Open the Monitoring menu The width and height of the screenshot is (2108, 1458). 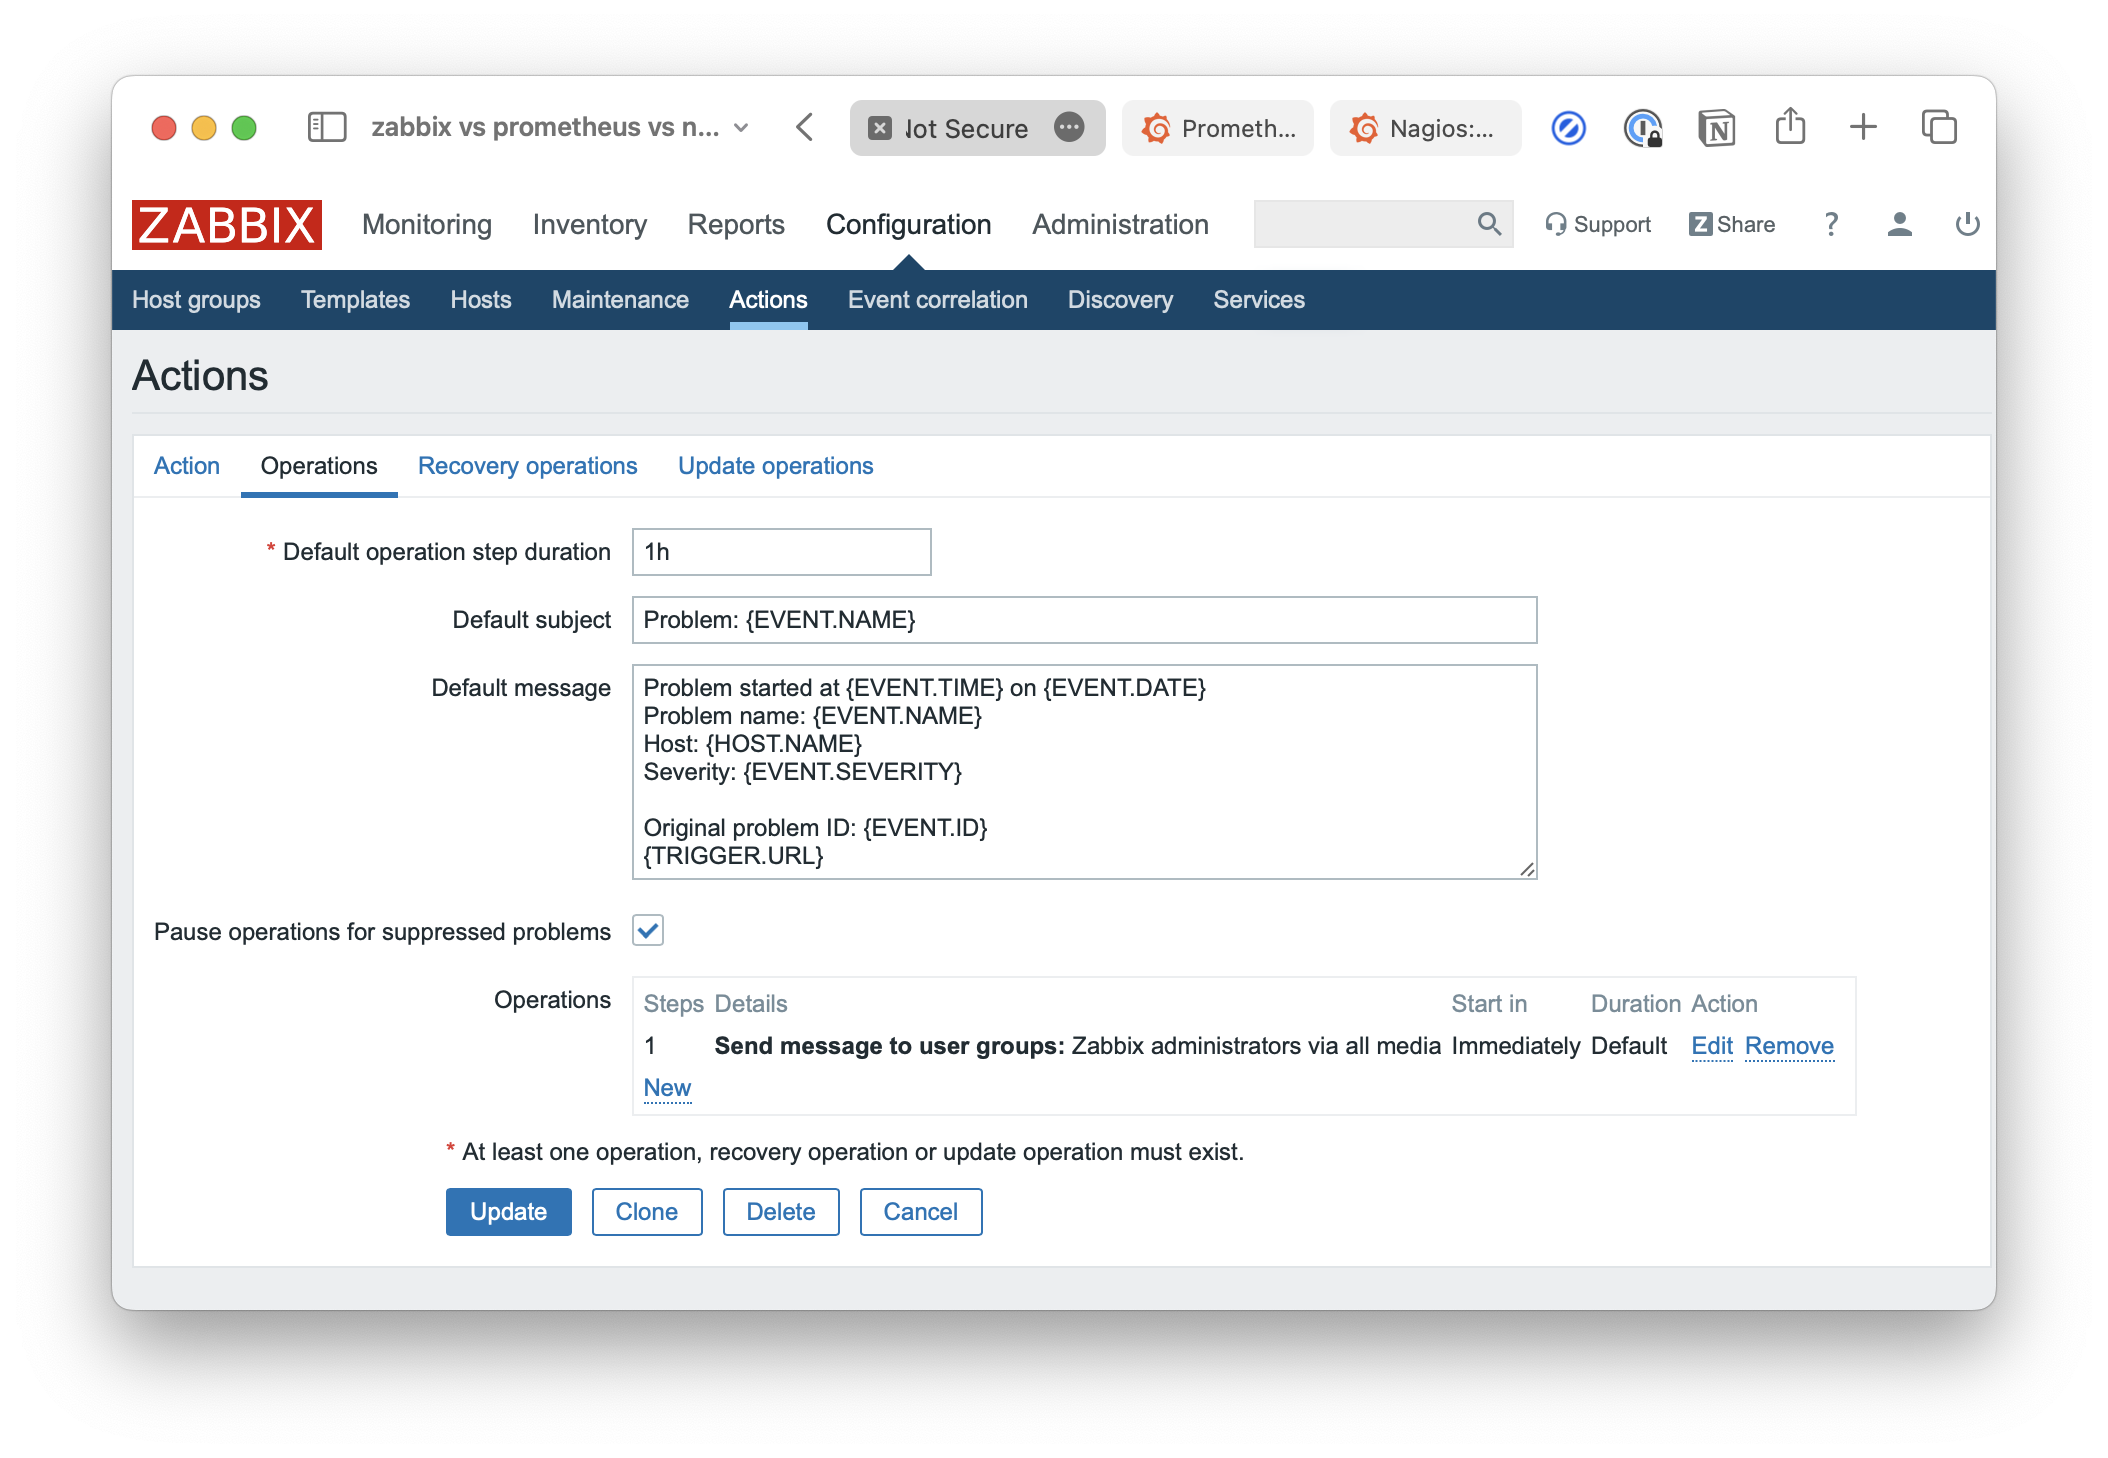[x=427, y=224]
